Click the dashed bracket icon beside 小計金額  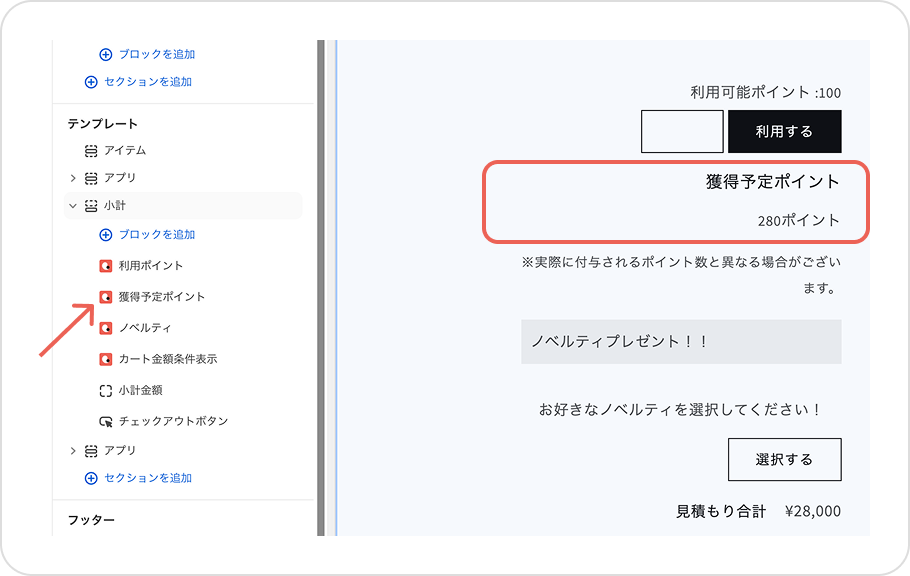[x=106, y=391]
